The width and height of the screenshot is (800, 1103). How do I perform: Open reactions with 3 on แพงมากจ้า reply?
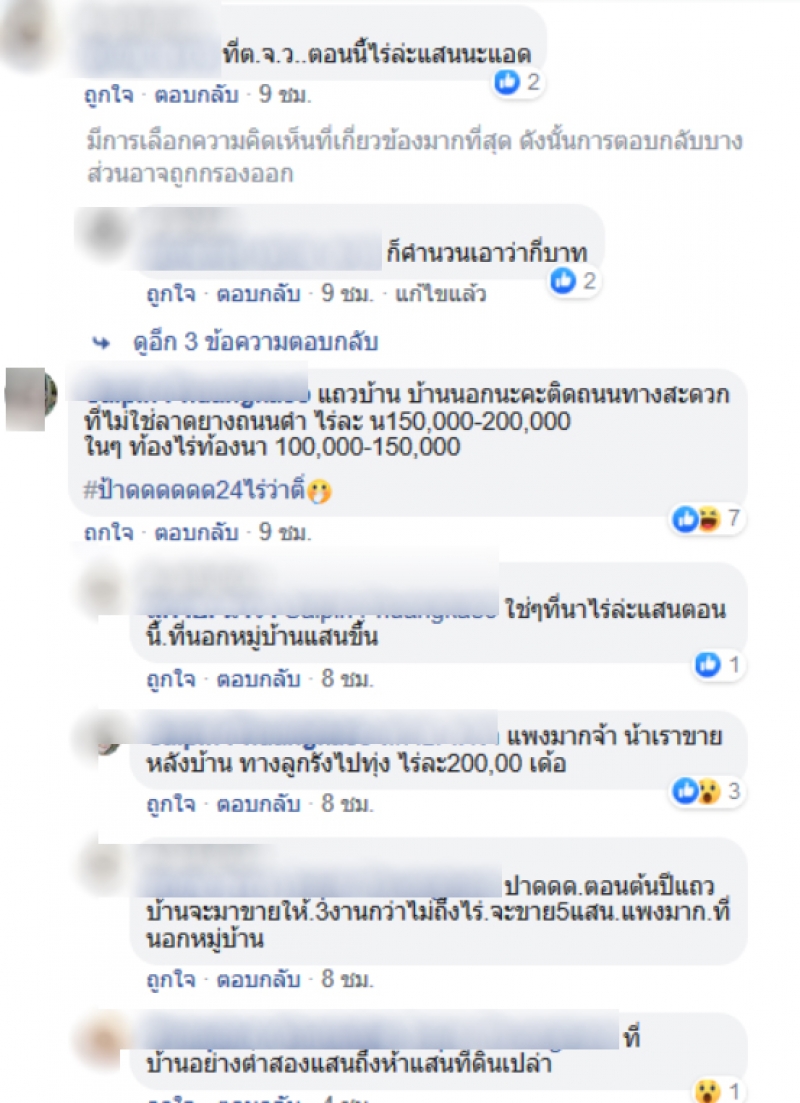[706, 791]
